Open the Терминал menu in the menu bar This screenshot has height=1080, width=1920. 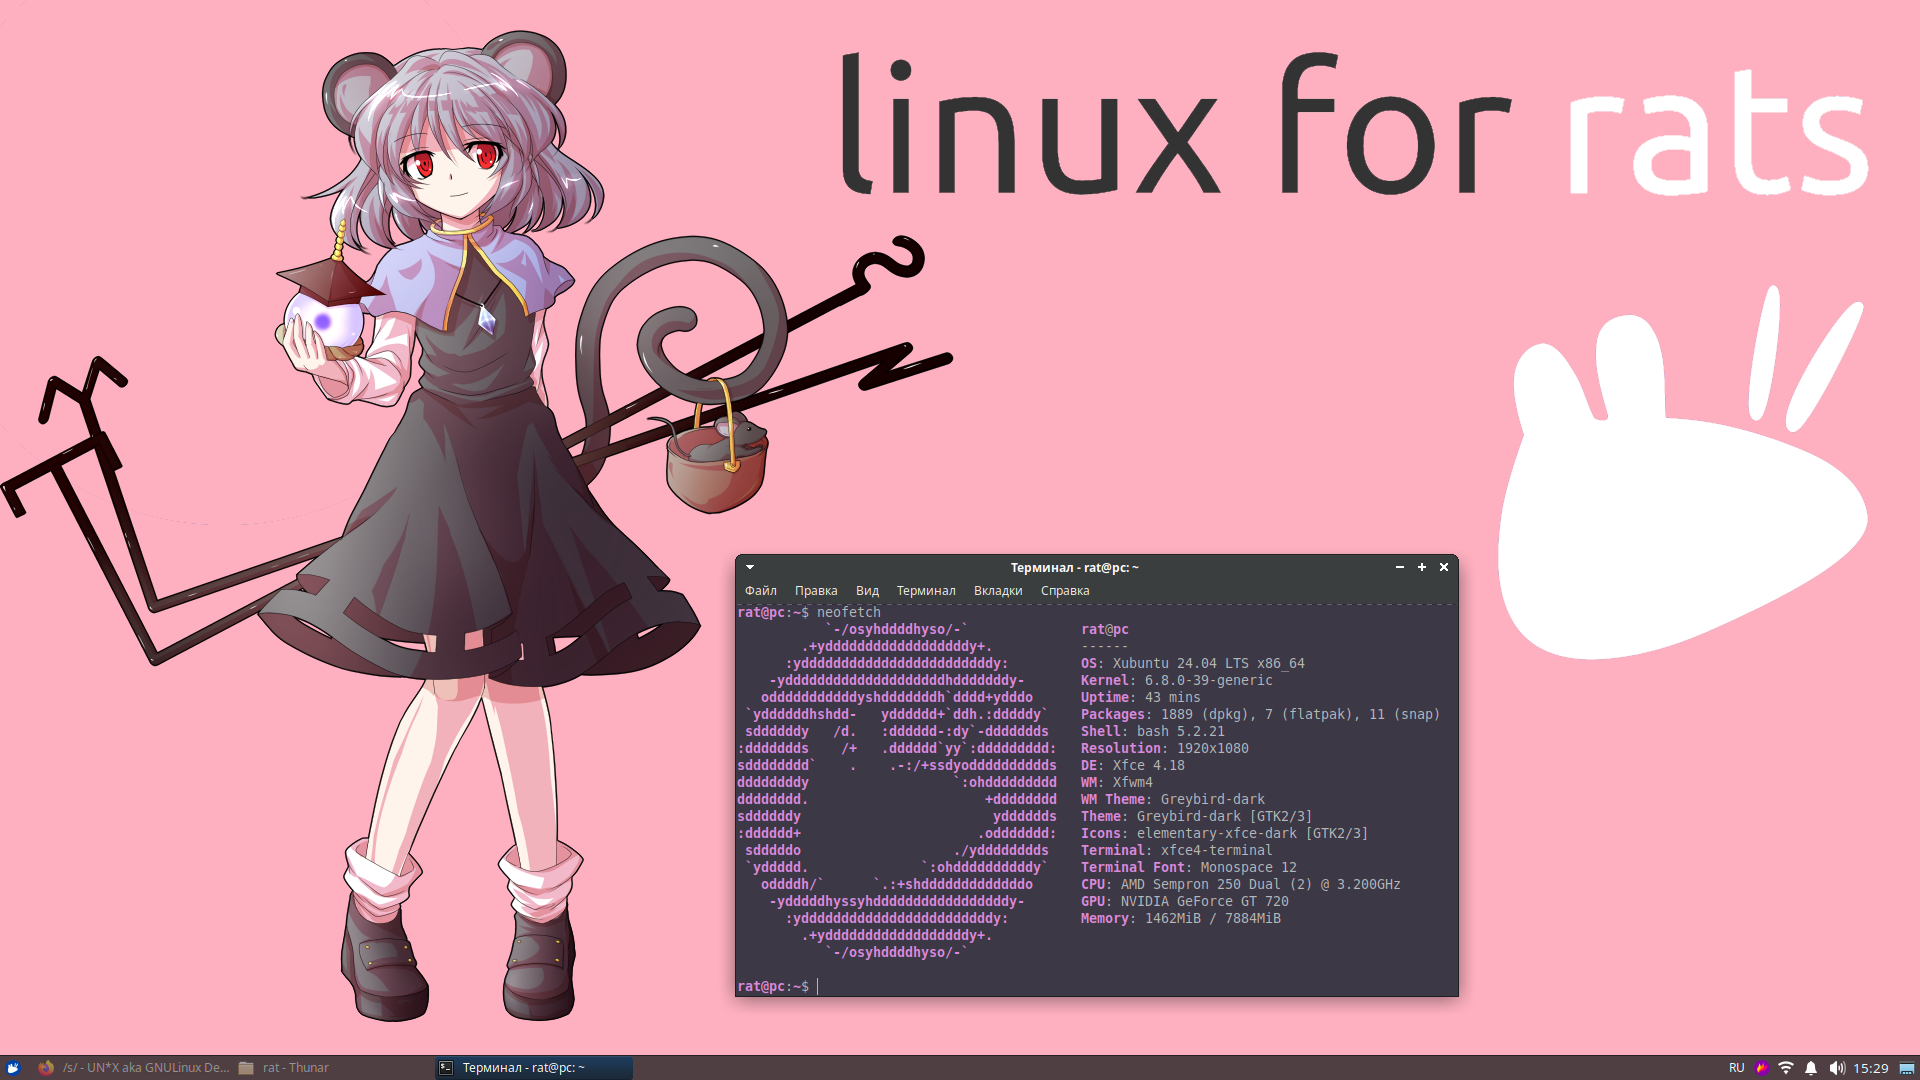pos(926,591)
